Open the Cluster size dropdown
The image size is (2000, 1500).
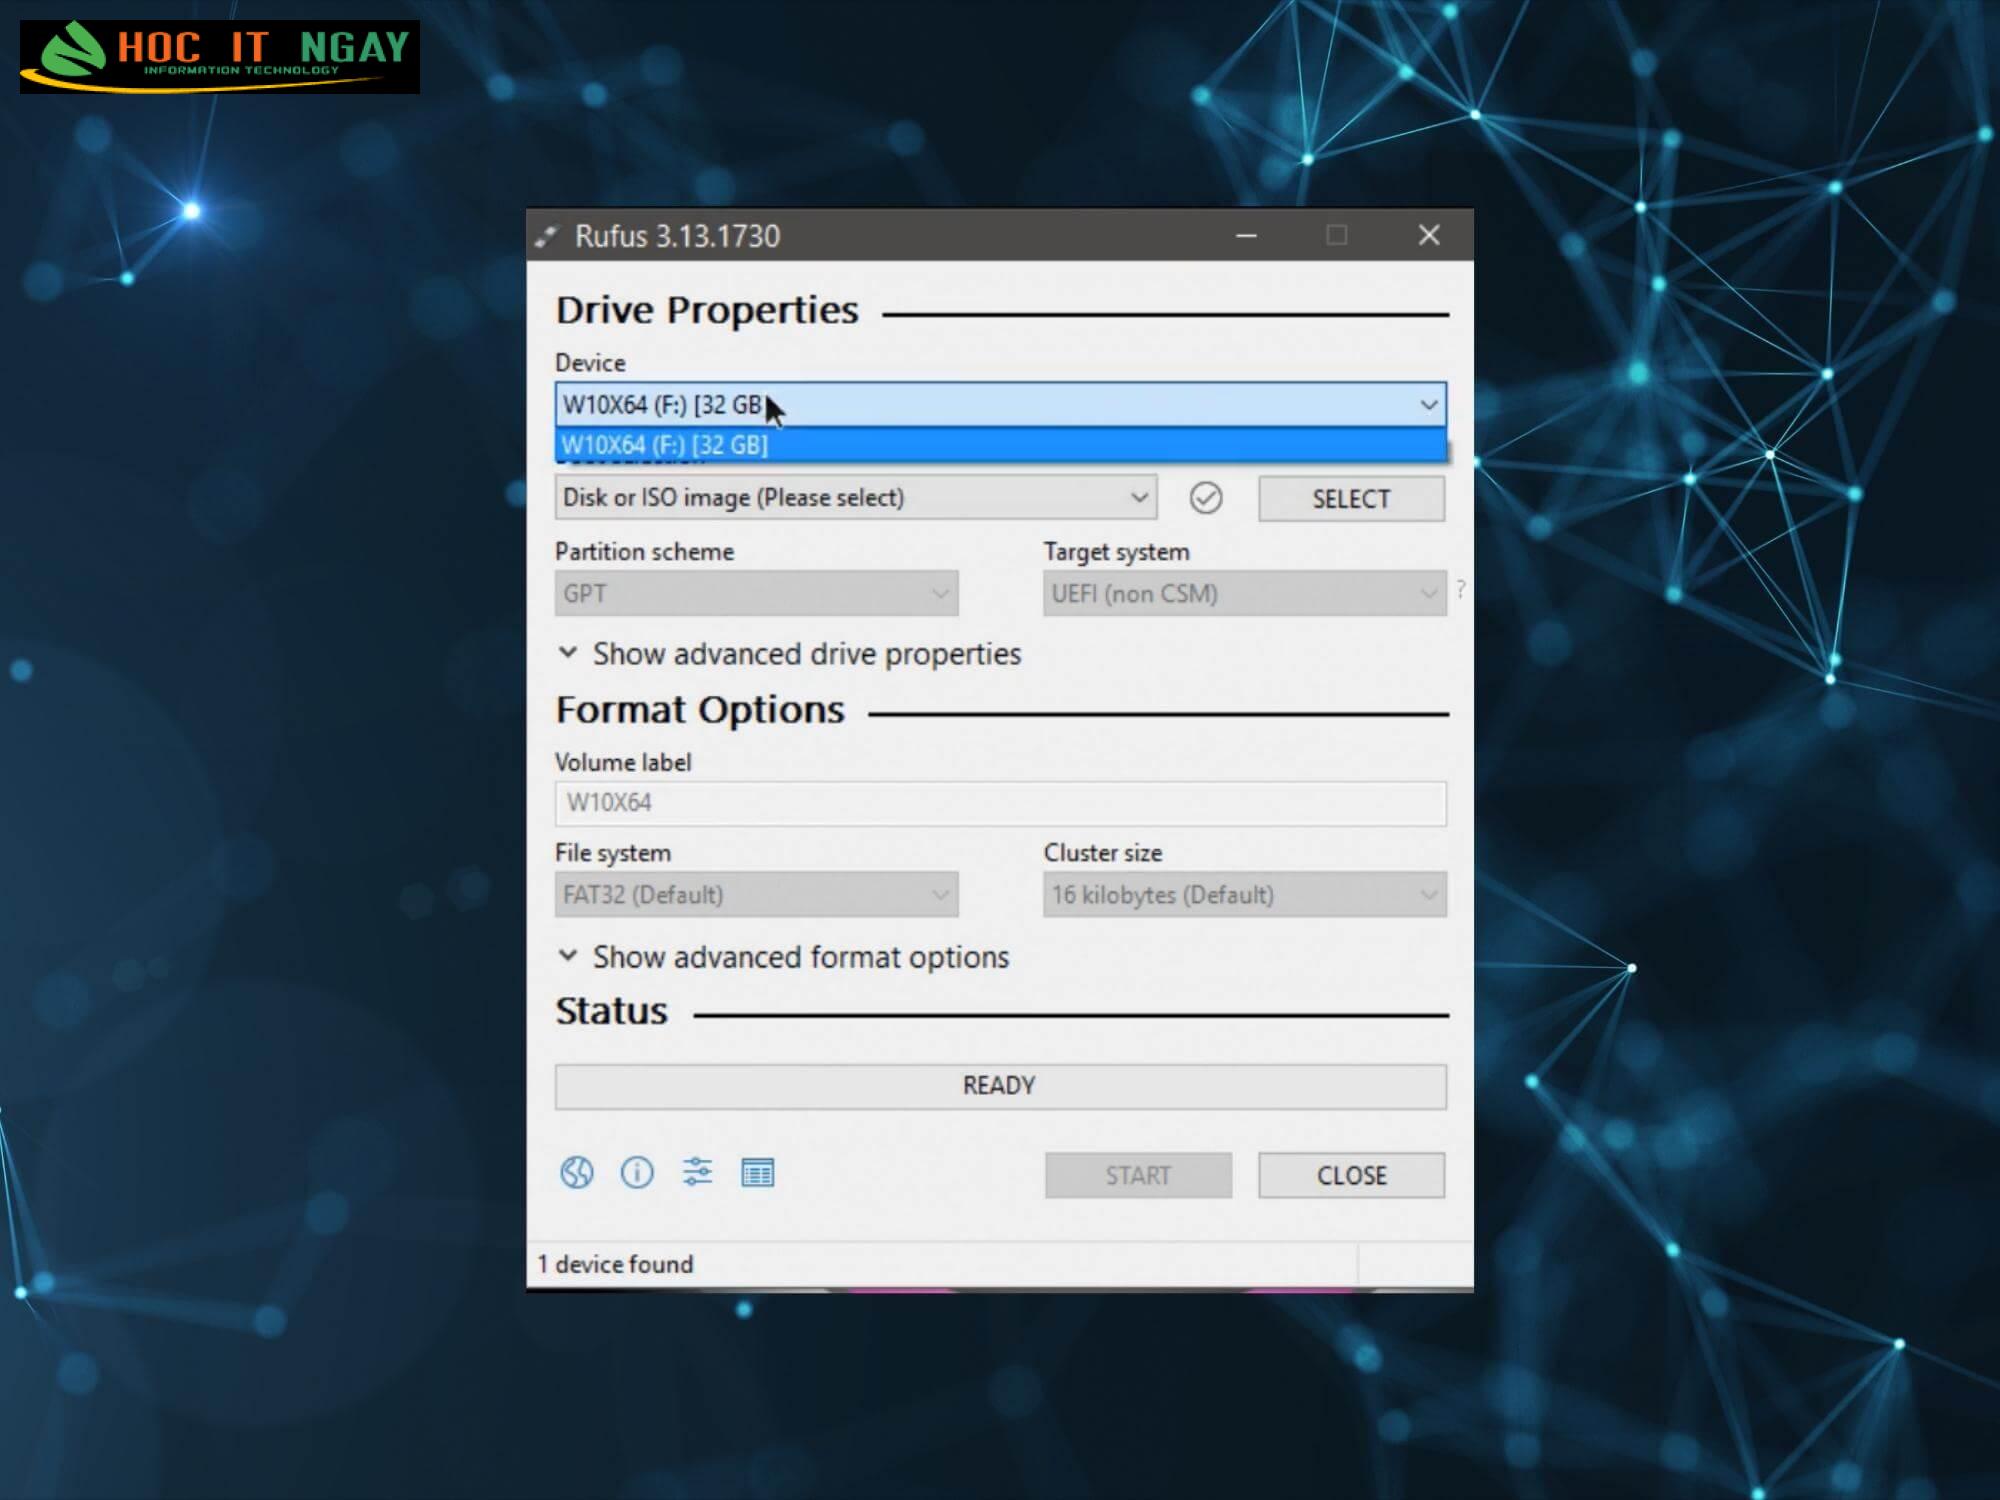tap(1245, 895)
